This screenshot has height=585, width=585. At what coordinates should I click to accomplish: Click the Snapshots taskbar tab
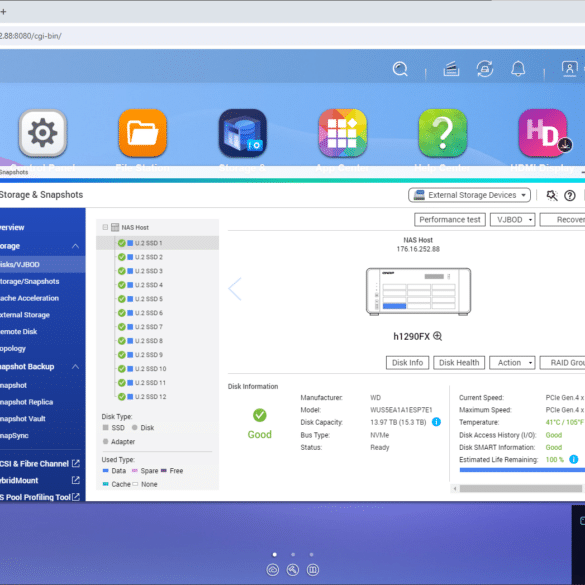14,172
